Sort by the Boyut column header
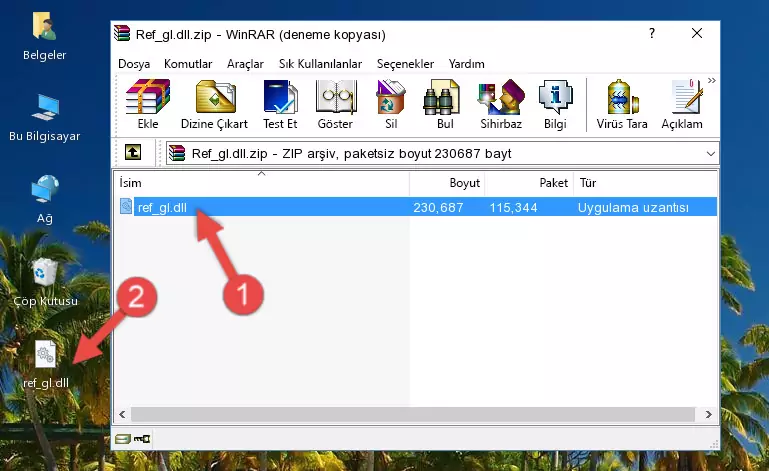This screenshot has height=471, width=769. 447,183
